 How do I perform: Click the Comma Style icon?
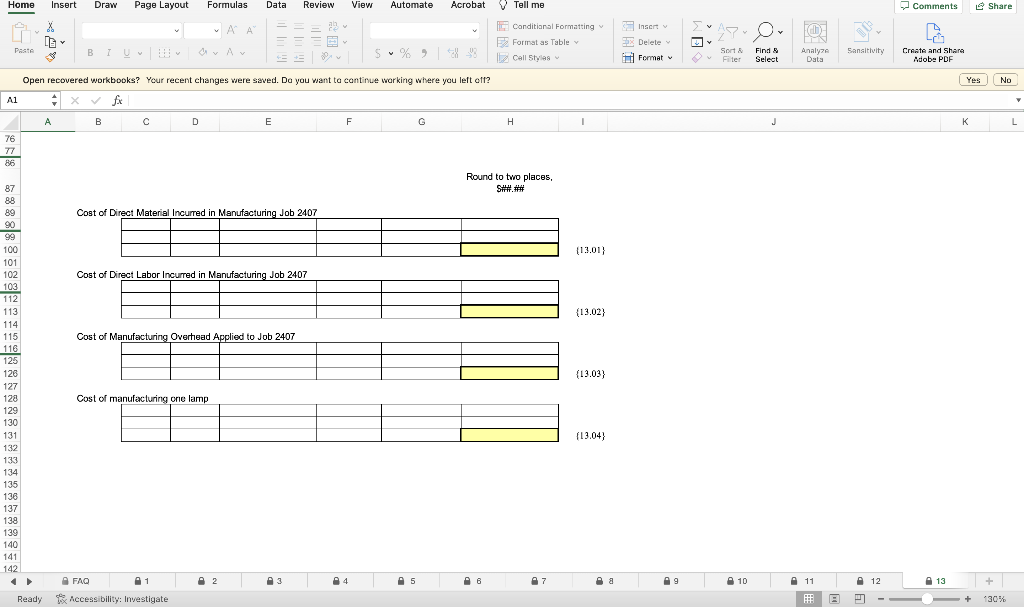pyautogui.click(x=424, y=54)
